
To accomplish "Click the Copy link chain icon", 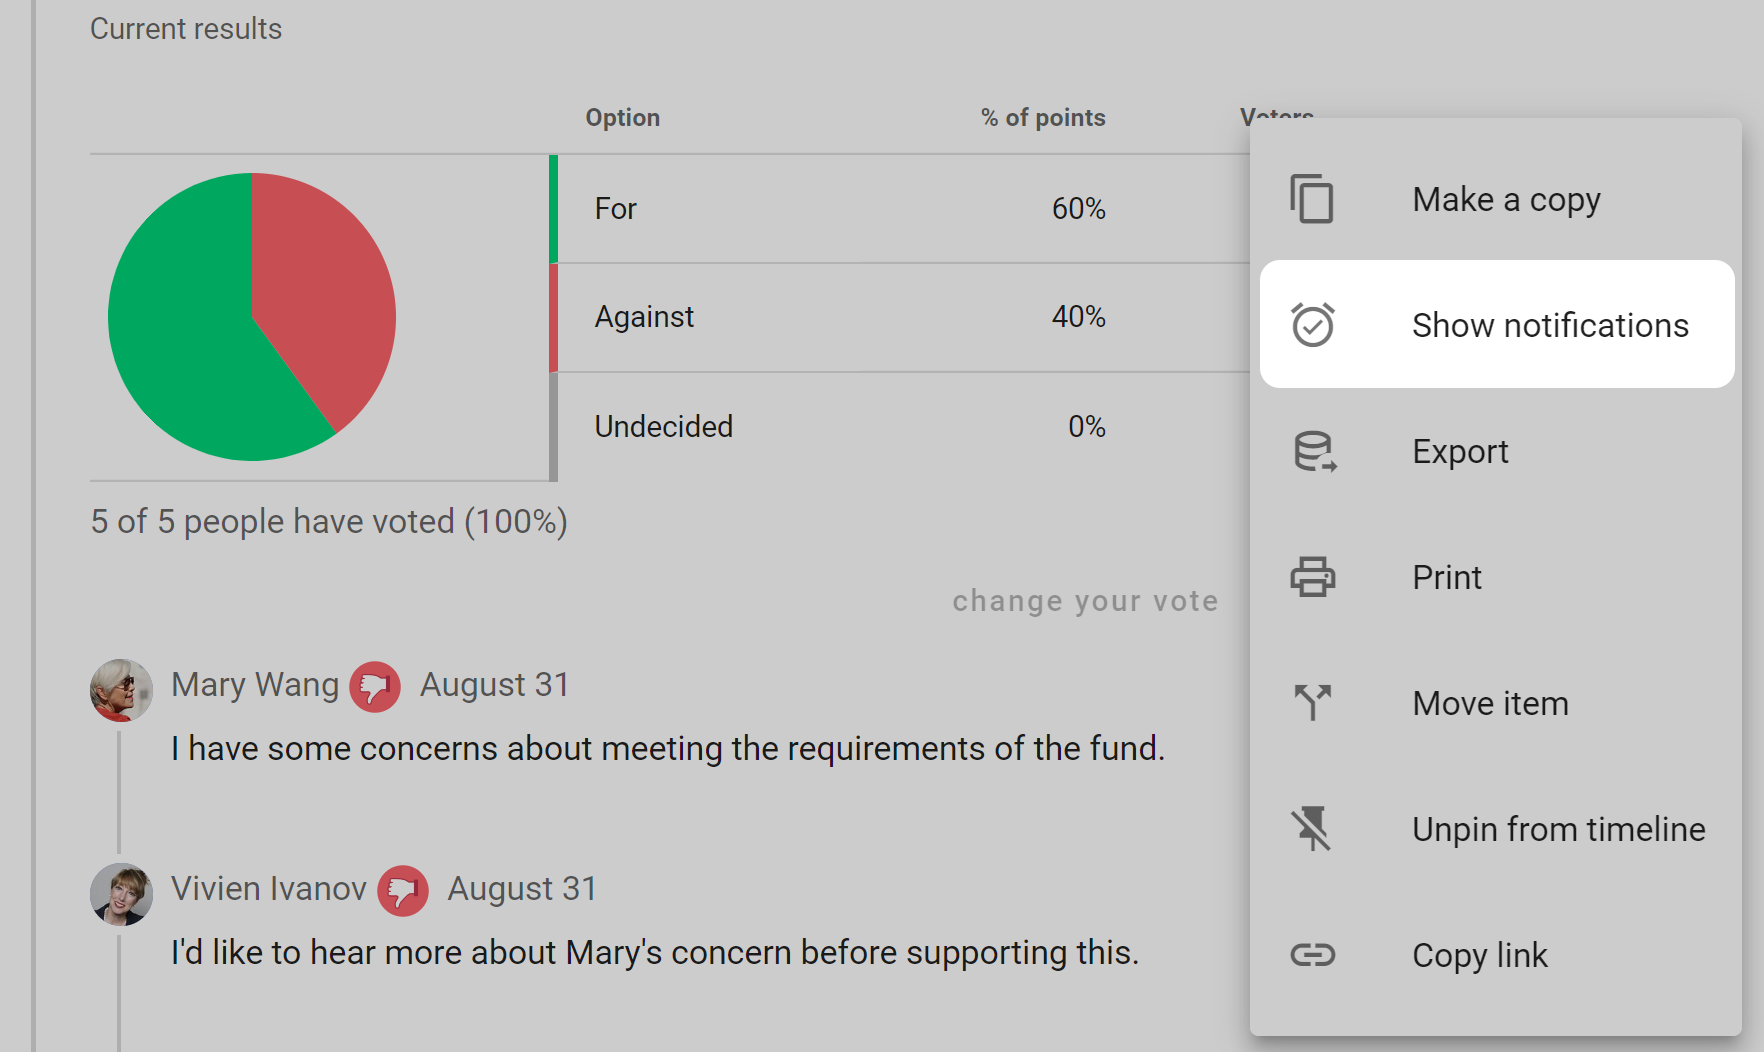I will [1313, 954].
